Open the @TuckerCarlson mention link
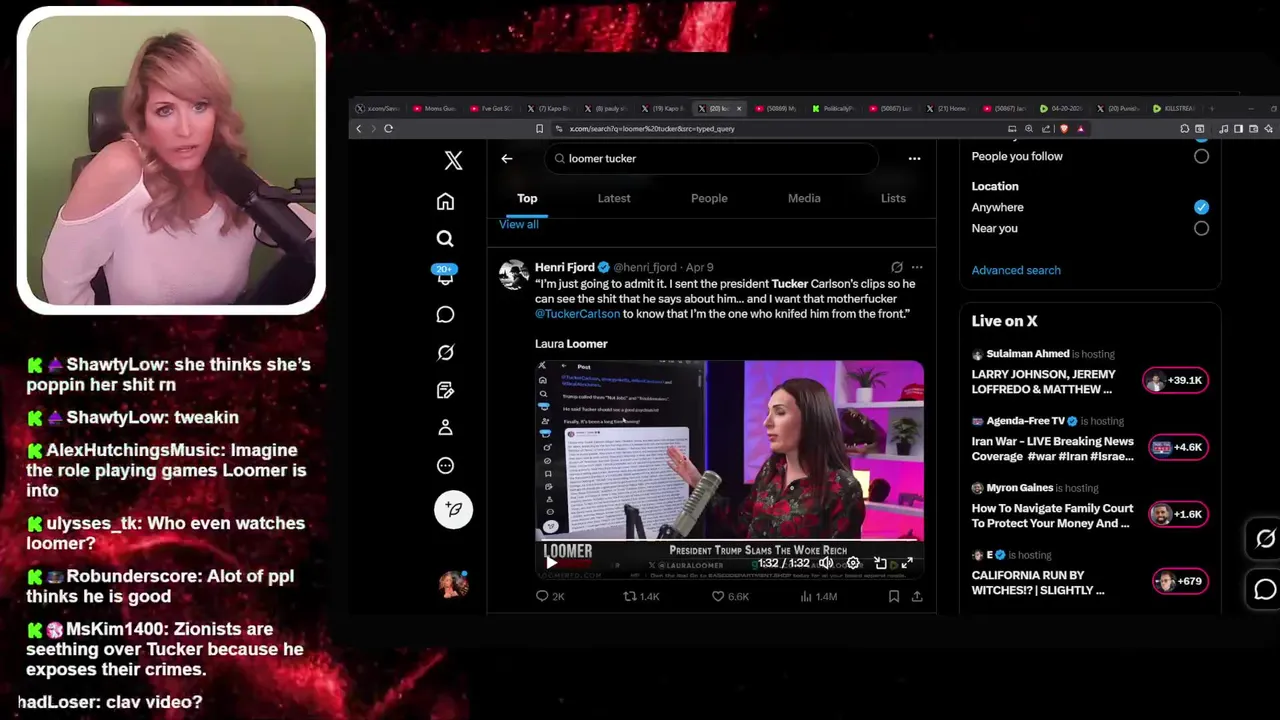Image resolution: width=1280 pixels, height=720 pixels. [x=577, y=314]
